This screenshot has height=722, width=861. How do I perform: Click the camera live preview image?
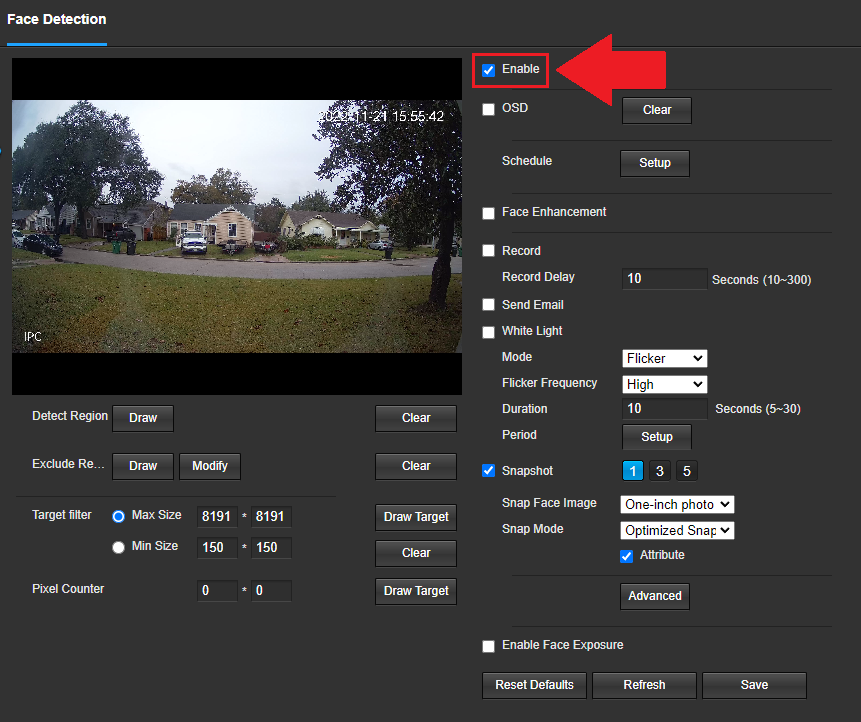tap(237, 226)
